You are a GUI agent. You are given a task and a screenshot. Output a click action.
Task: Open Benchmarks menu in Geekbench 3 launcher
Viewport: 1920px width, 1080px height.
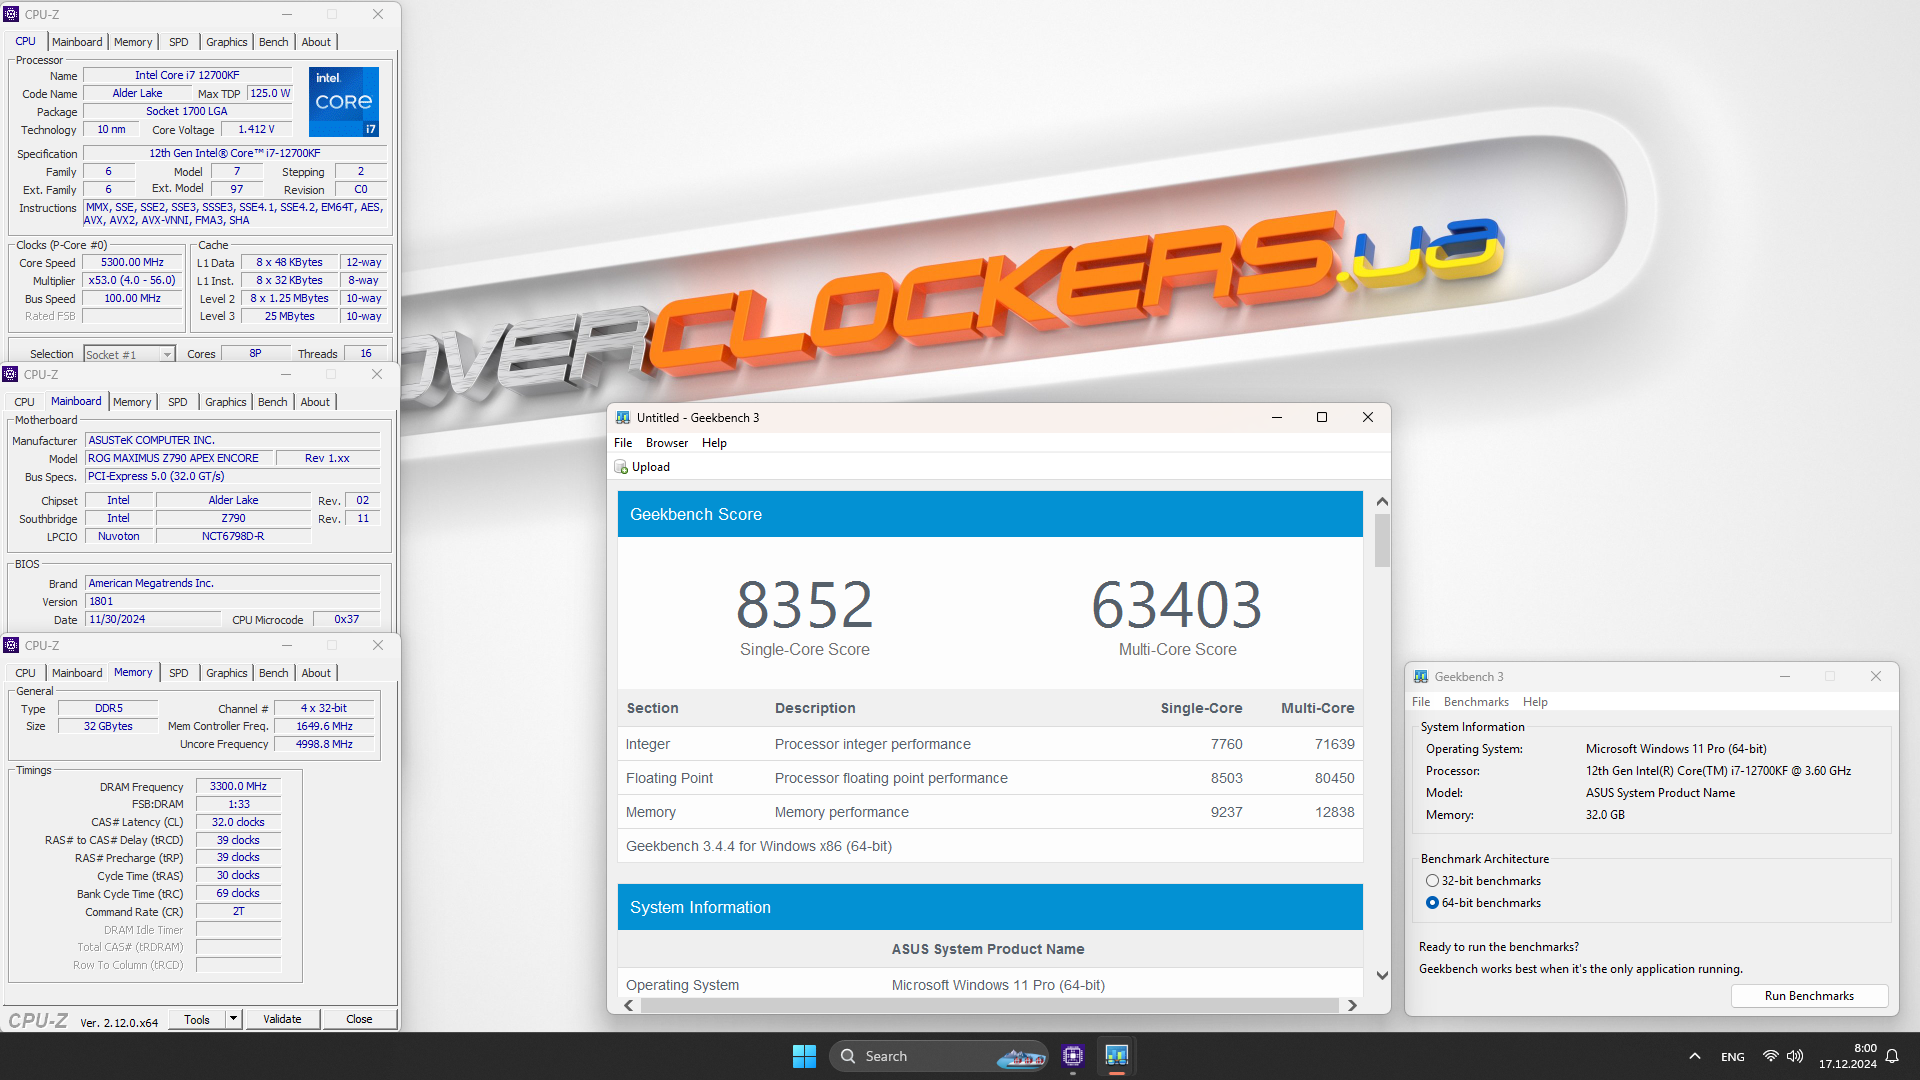[1476, 702]
